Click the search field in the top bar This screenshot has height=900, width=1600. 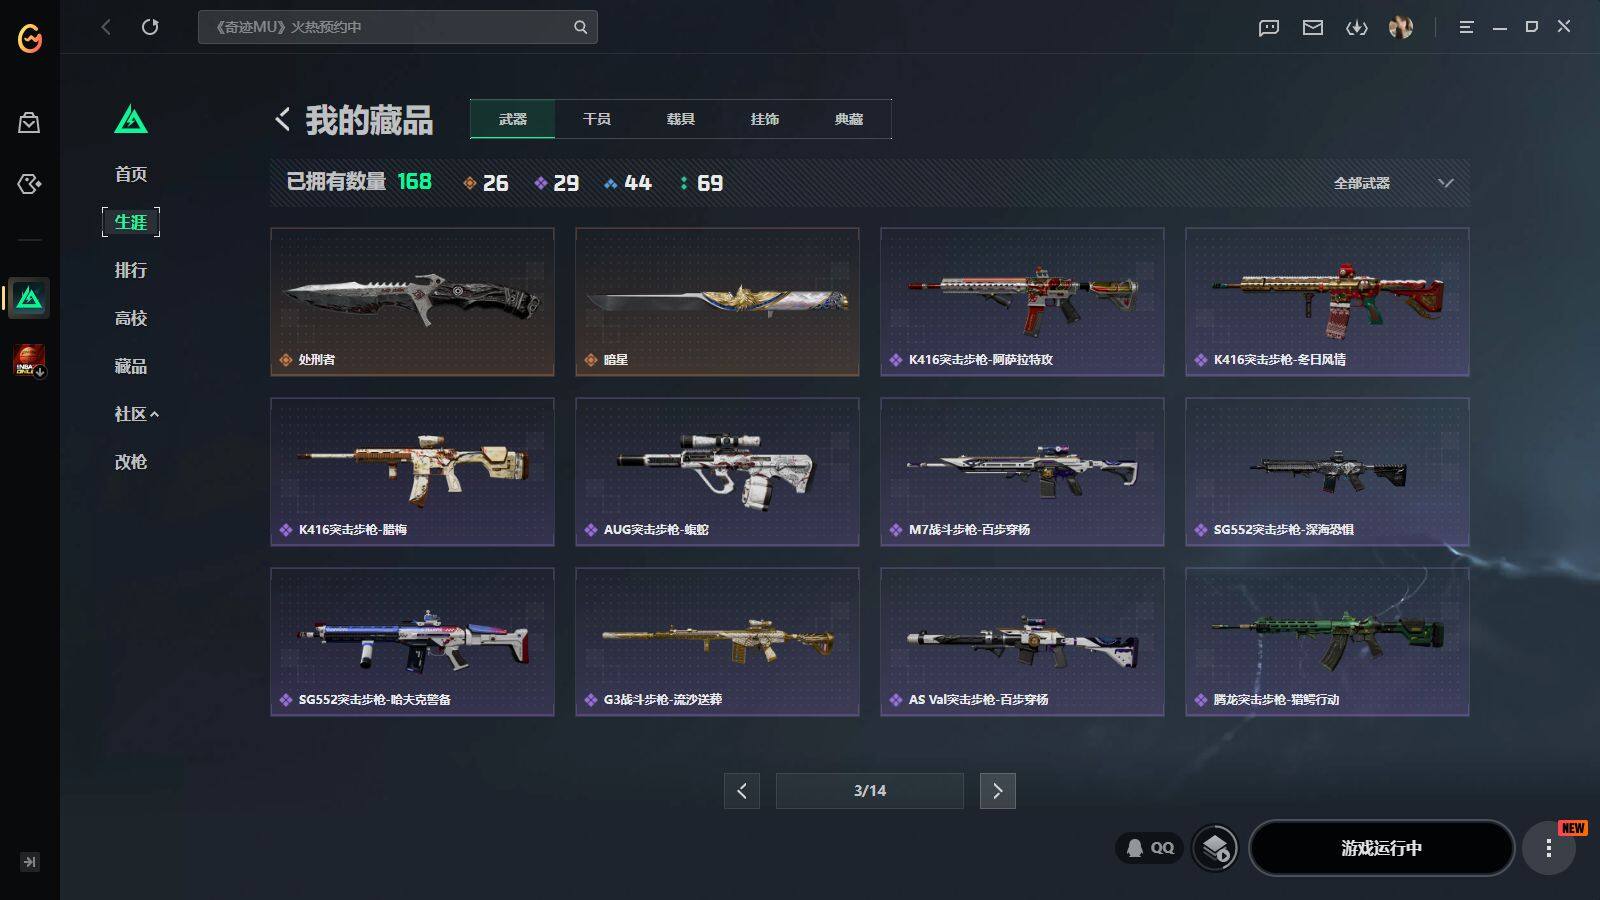pos(398,27)
